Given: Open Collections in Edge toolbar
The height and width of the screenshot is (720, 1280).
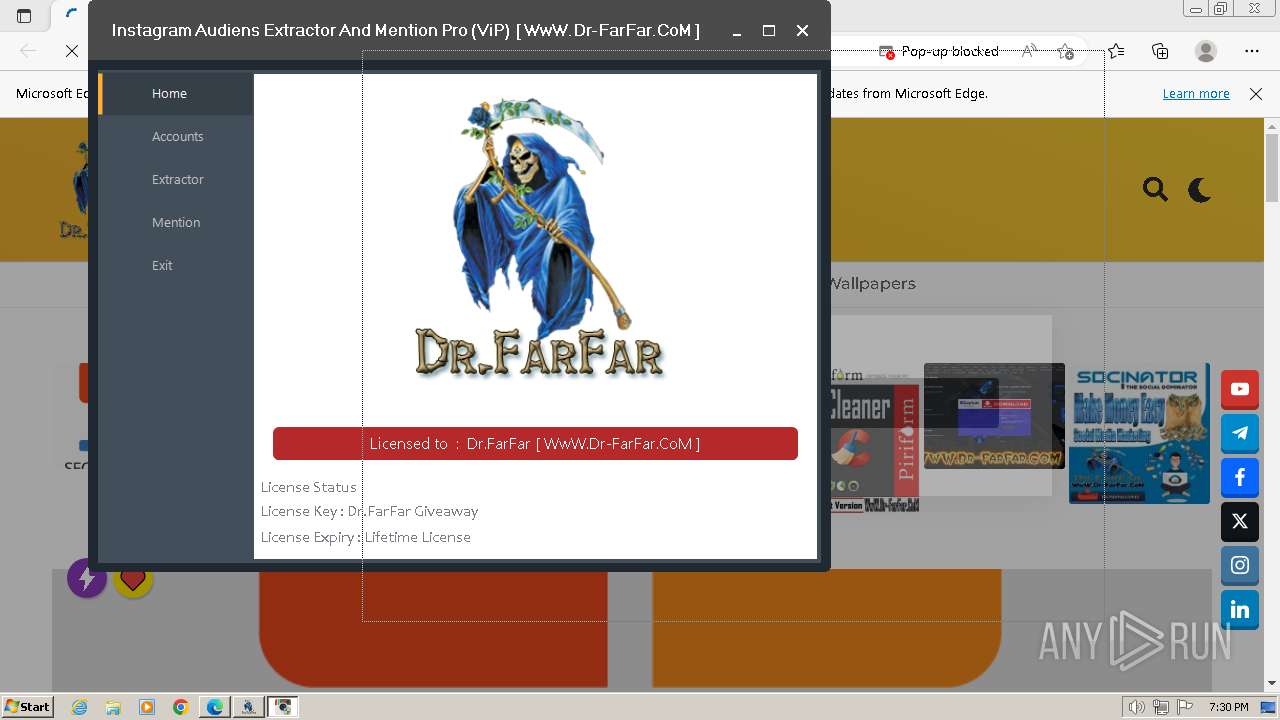Looking at the screenshot, I should (x=1160, y=51).
